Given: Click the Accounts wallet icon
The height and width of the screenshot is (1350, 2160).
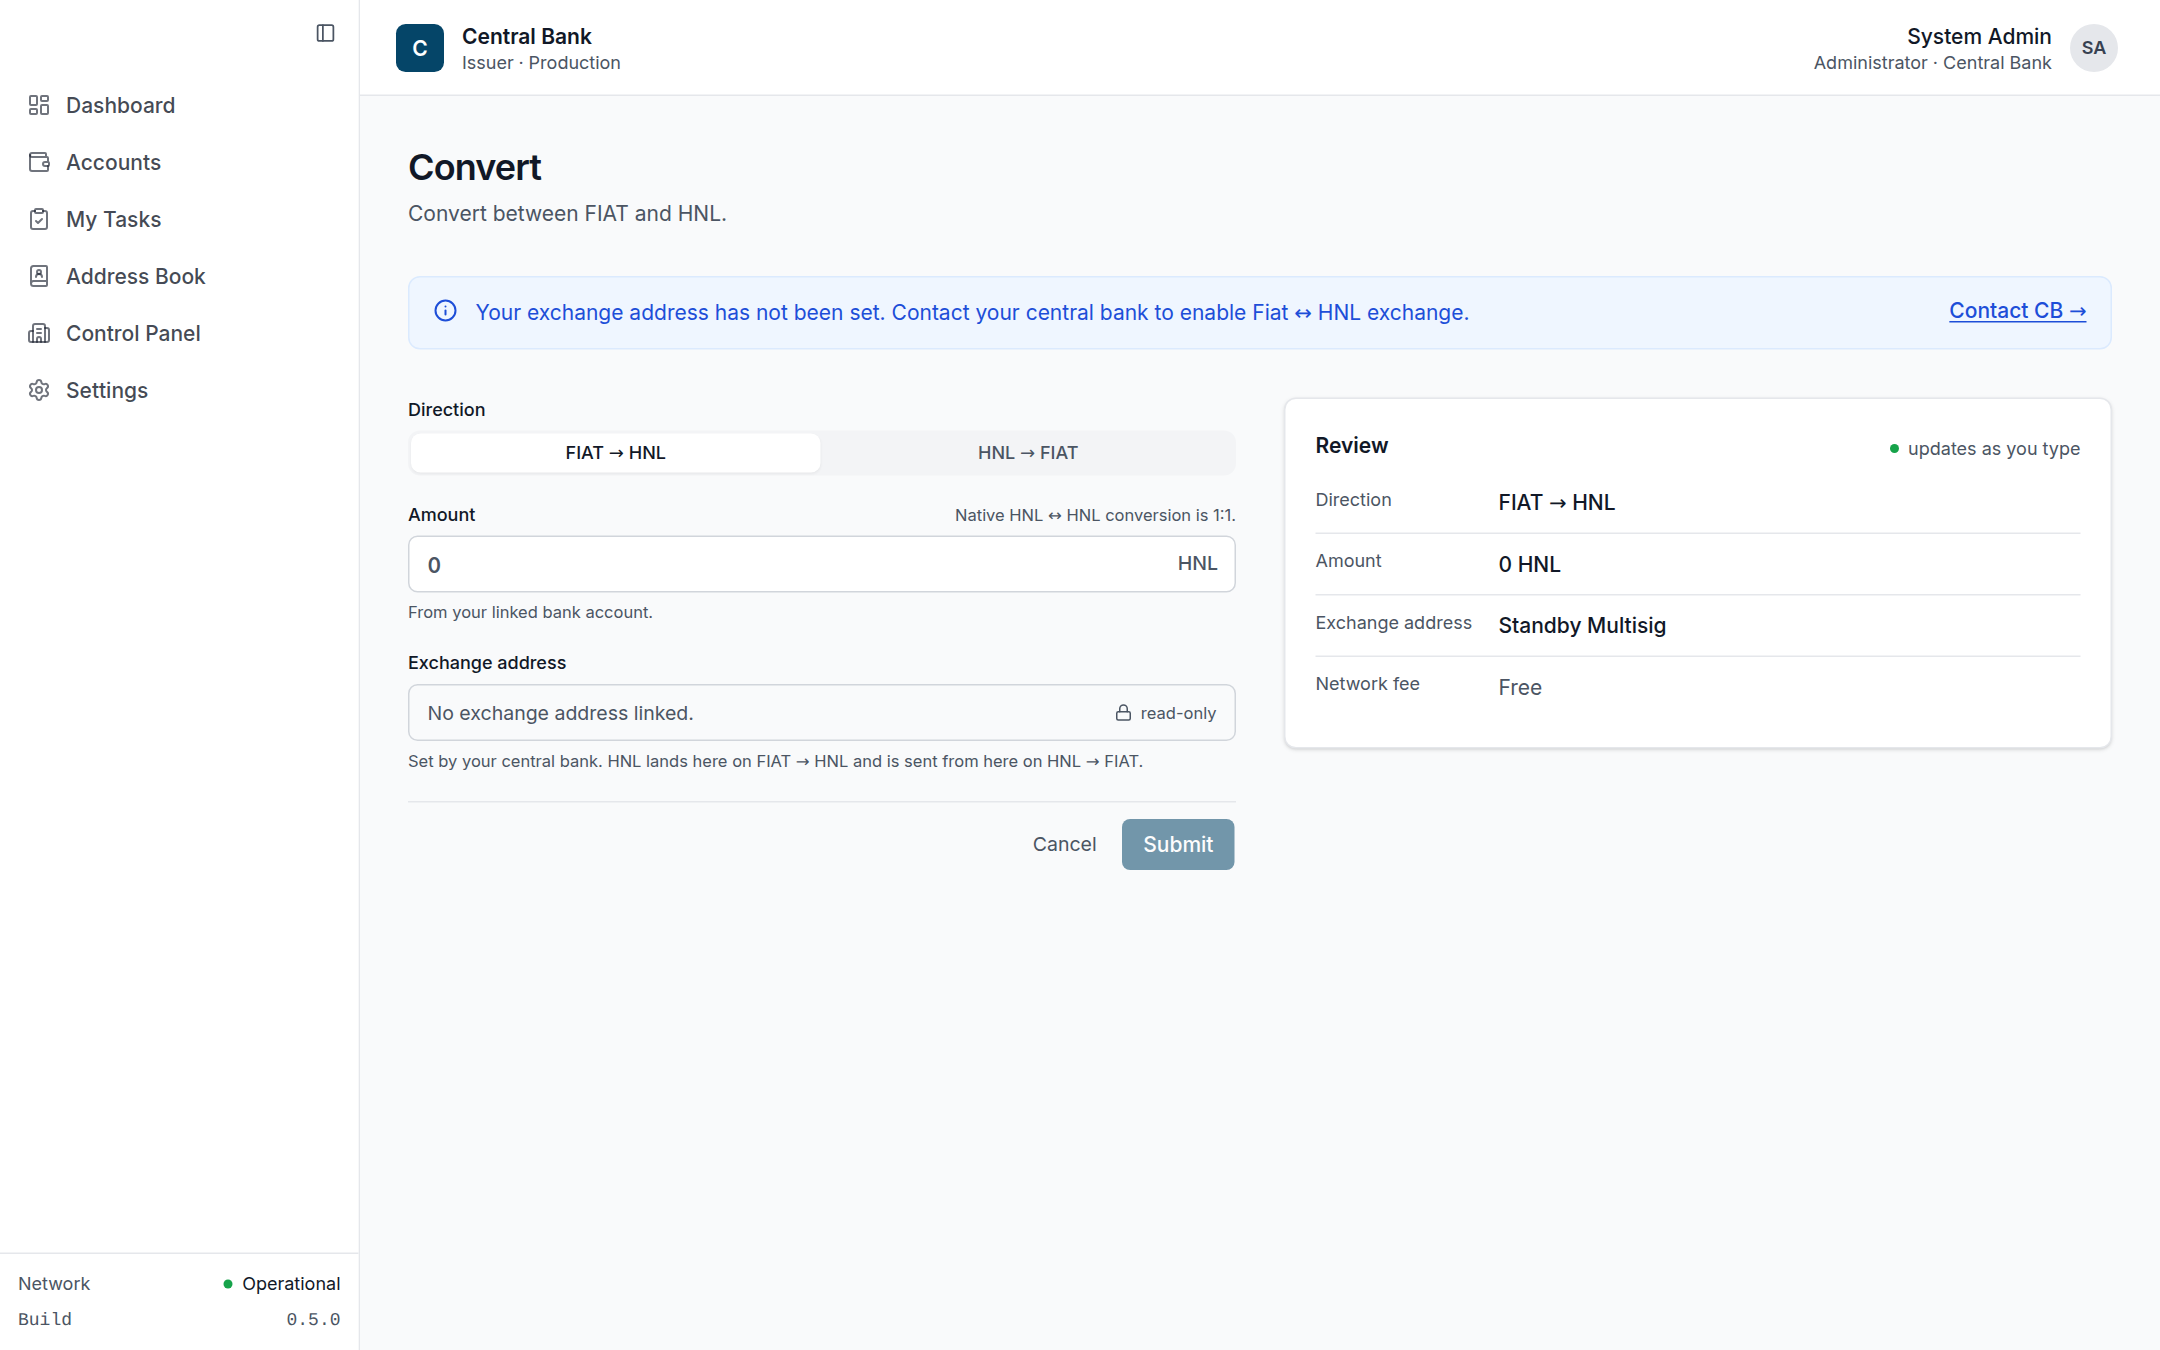Looking at the screenshot, I should (39, 162).
